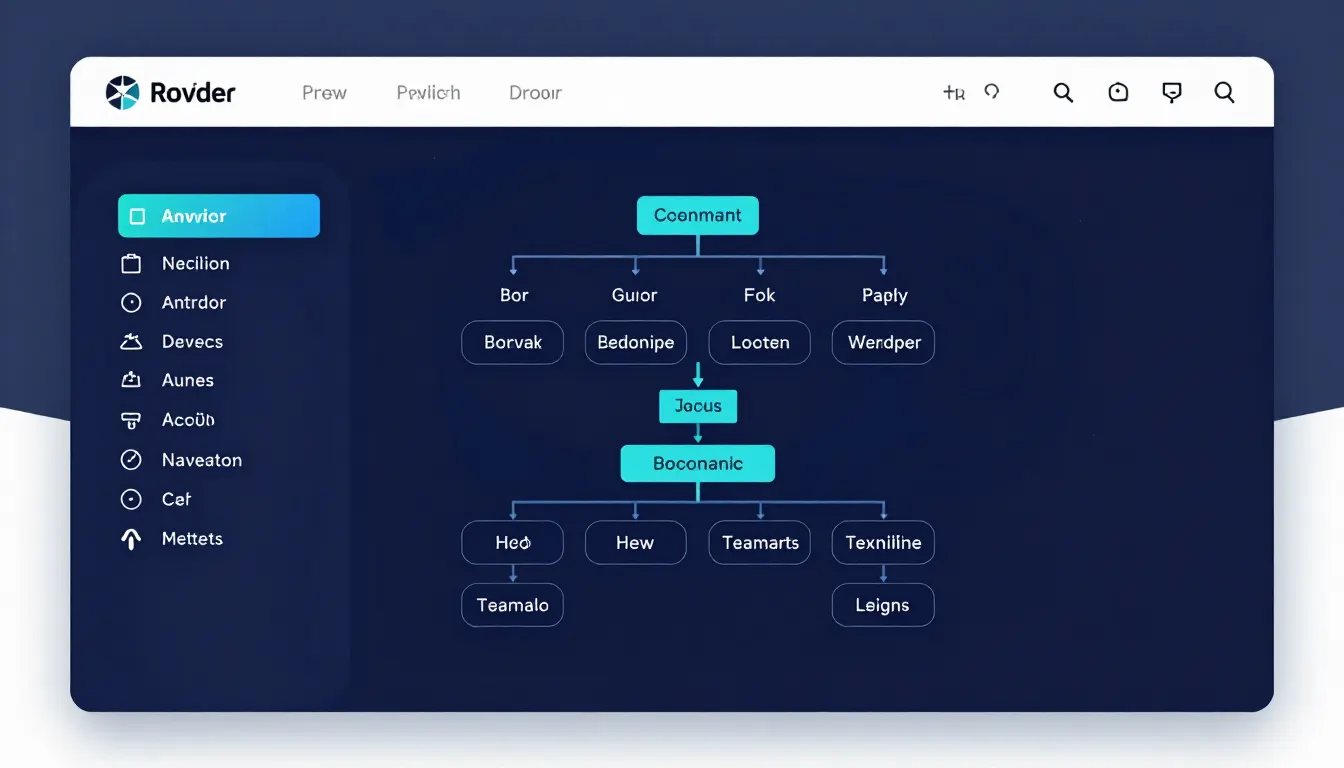Click the Rovder logo icon
The height and width of the screenshot is (768, 1344).
click(x=122, y=93)
